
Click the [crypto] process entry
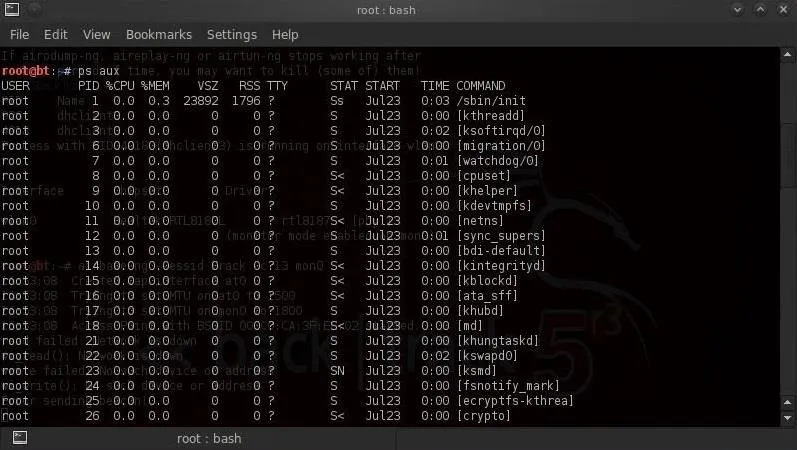pos(483,416)
